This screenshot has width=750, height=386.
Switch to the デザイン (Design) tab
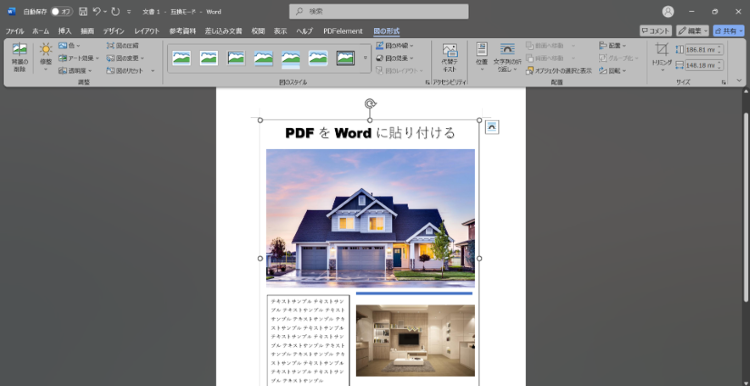coord(114,31)
